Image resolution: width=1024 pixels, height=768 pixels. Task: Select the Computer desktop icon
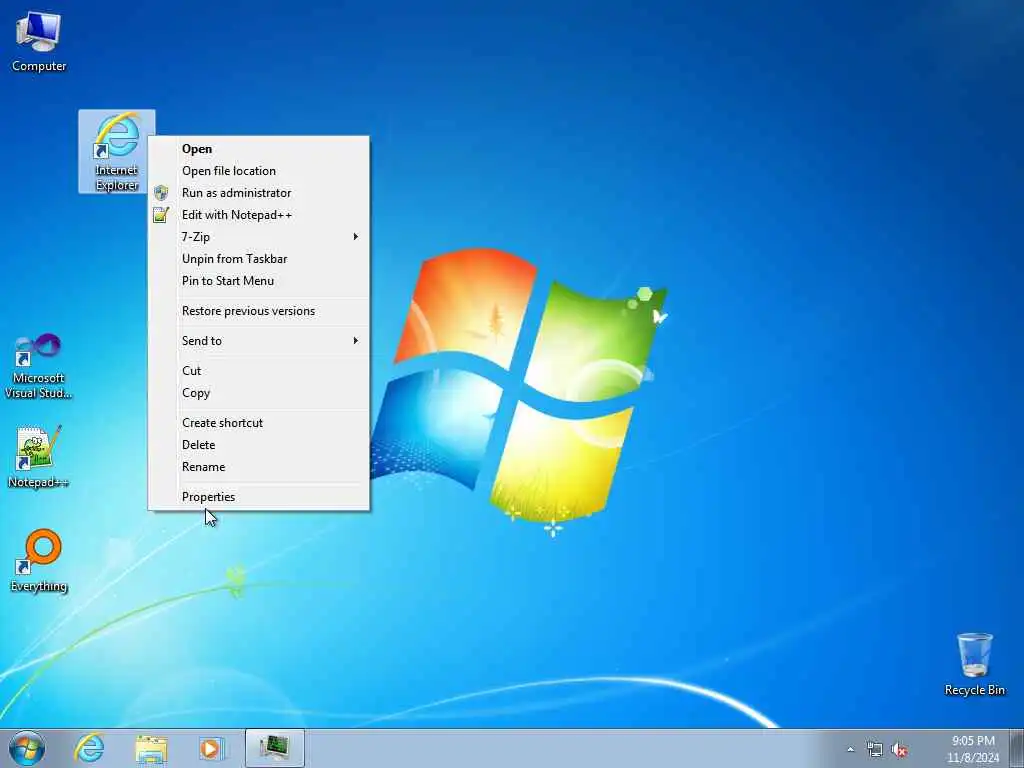39,40
